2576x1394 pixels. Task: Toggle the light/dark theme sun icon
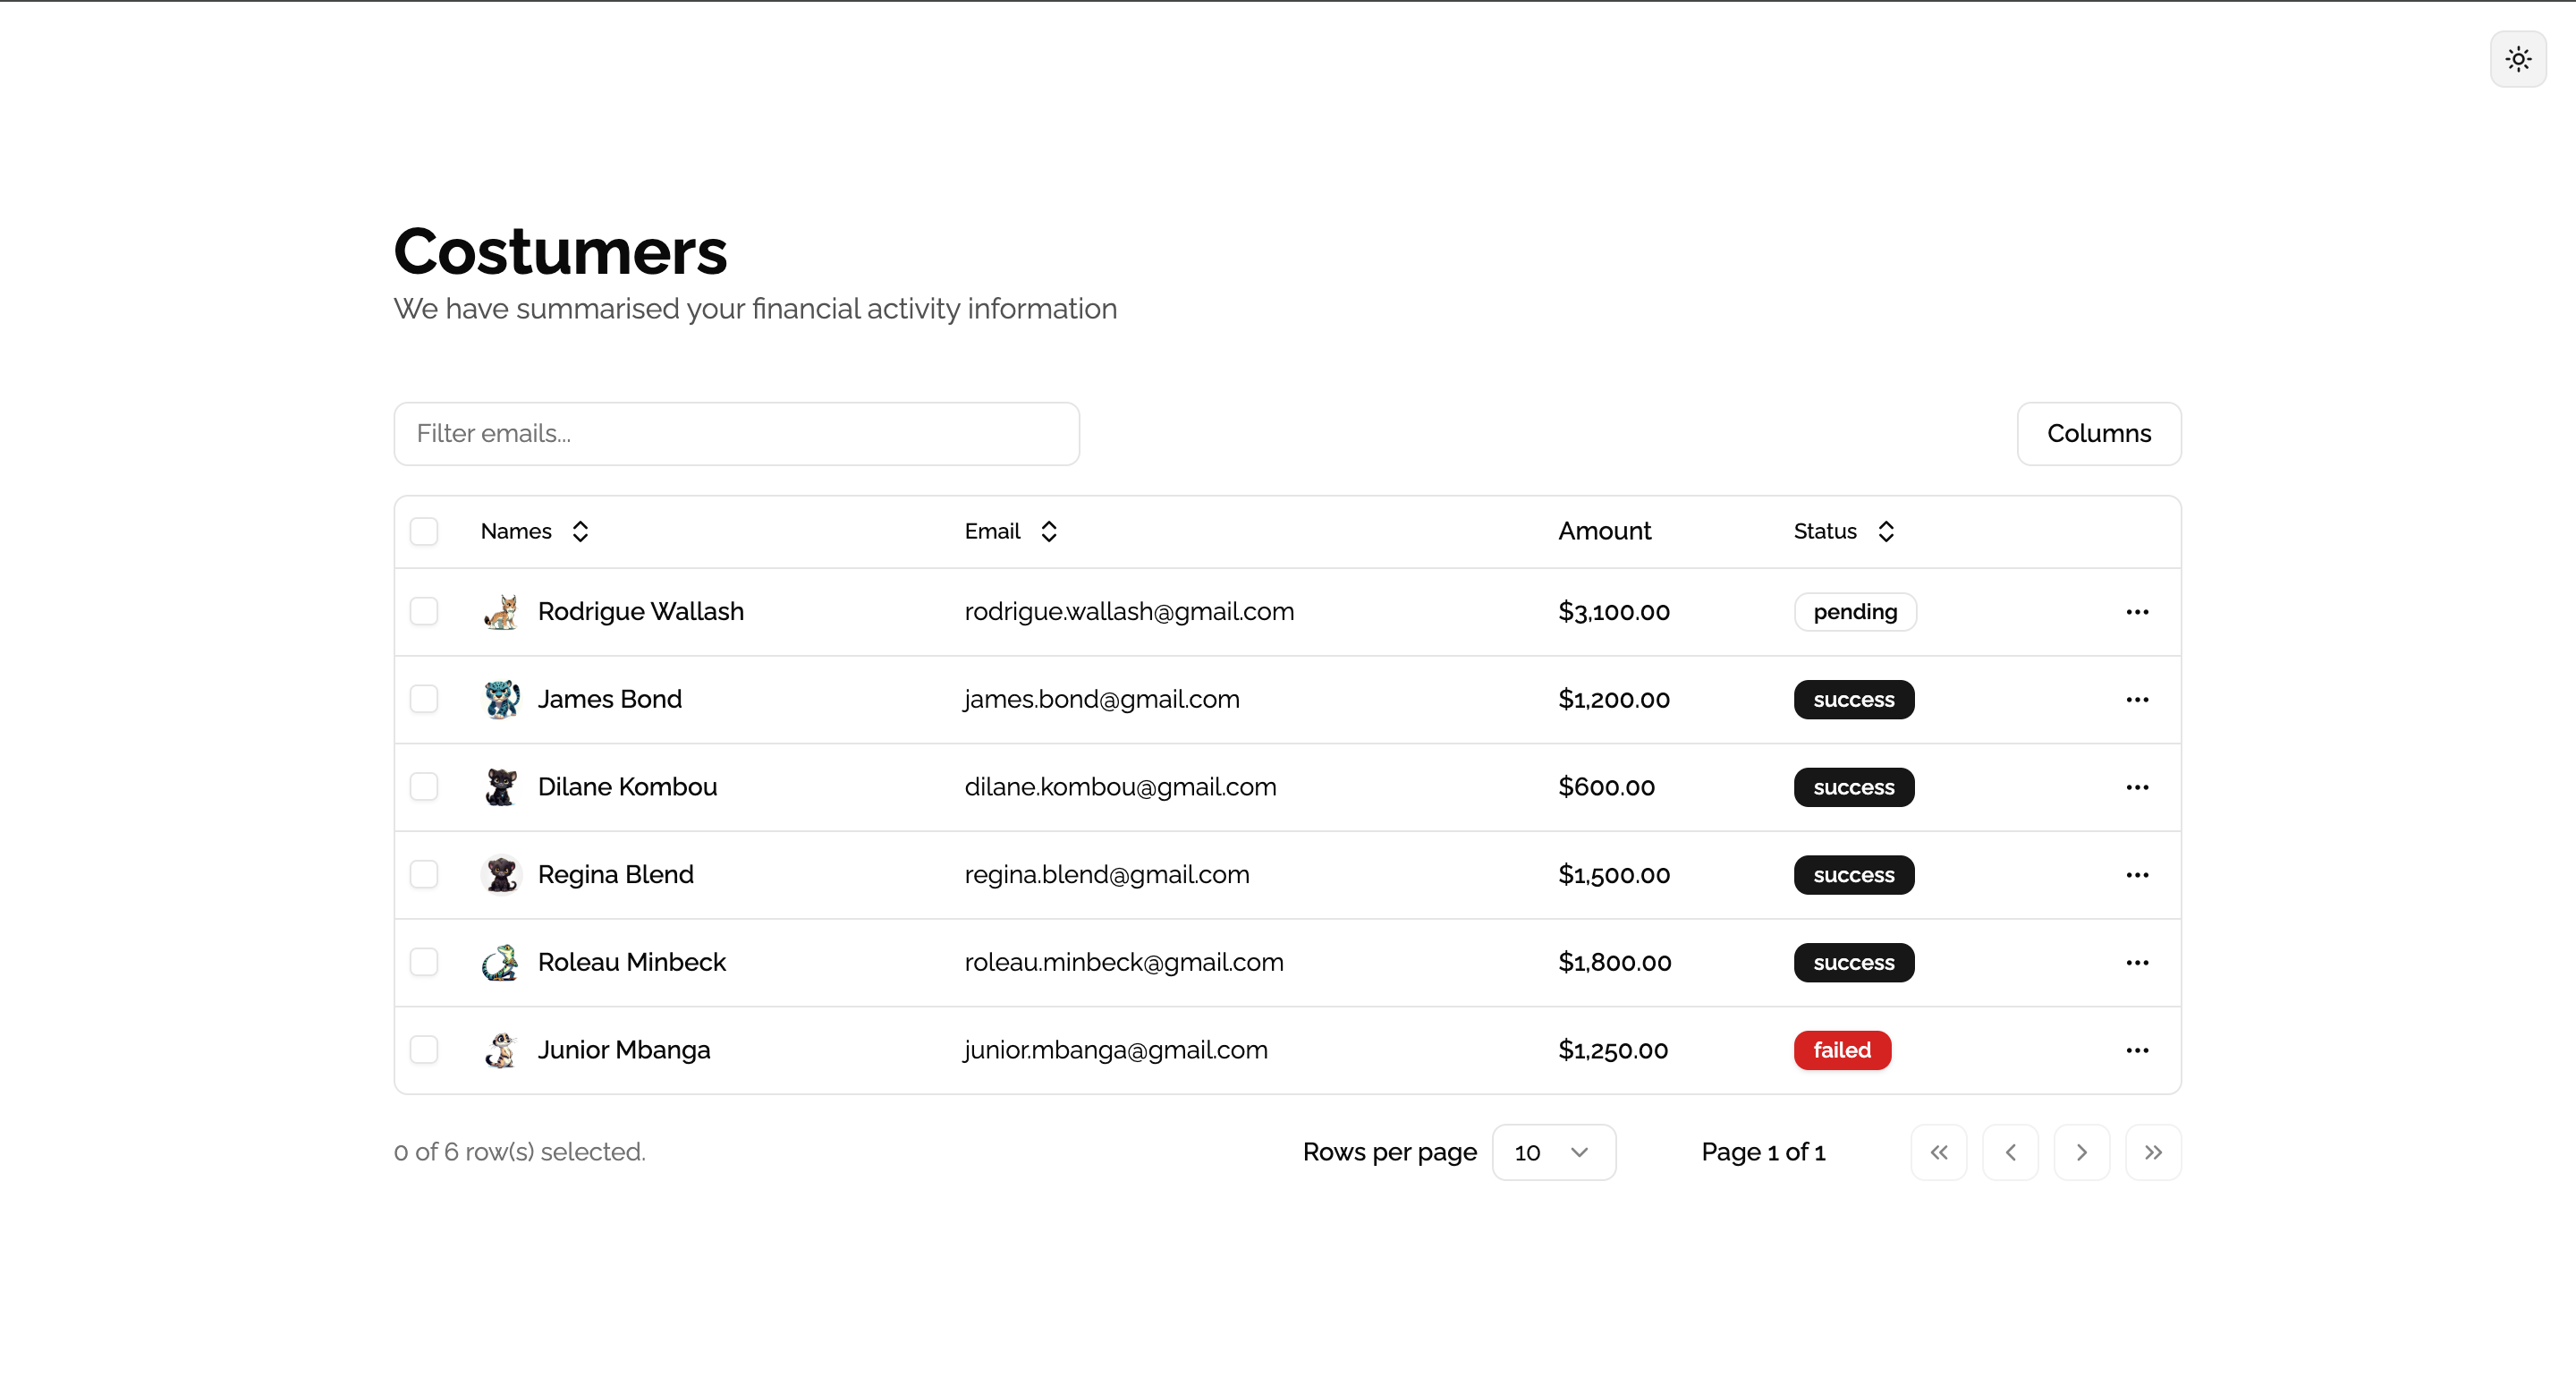click(2517, 59)
